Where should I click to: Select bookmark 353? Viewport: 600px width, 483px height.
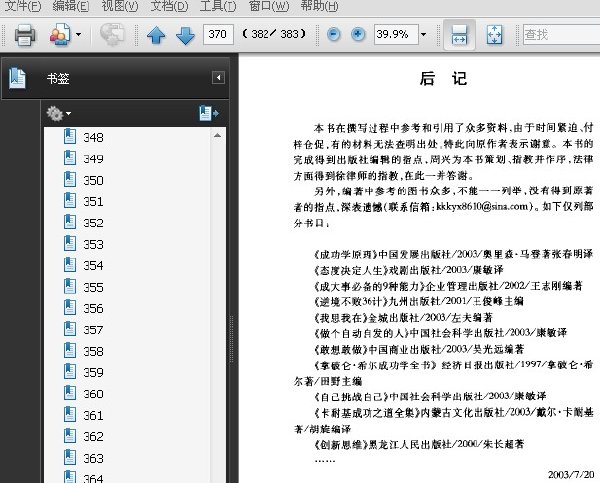tap(93, 244)
